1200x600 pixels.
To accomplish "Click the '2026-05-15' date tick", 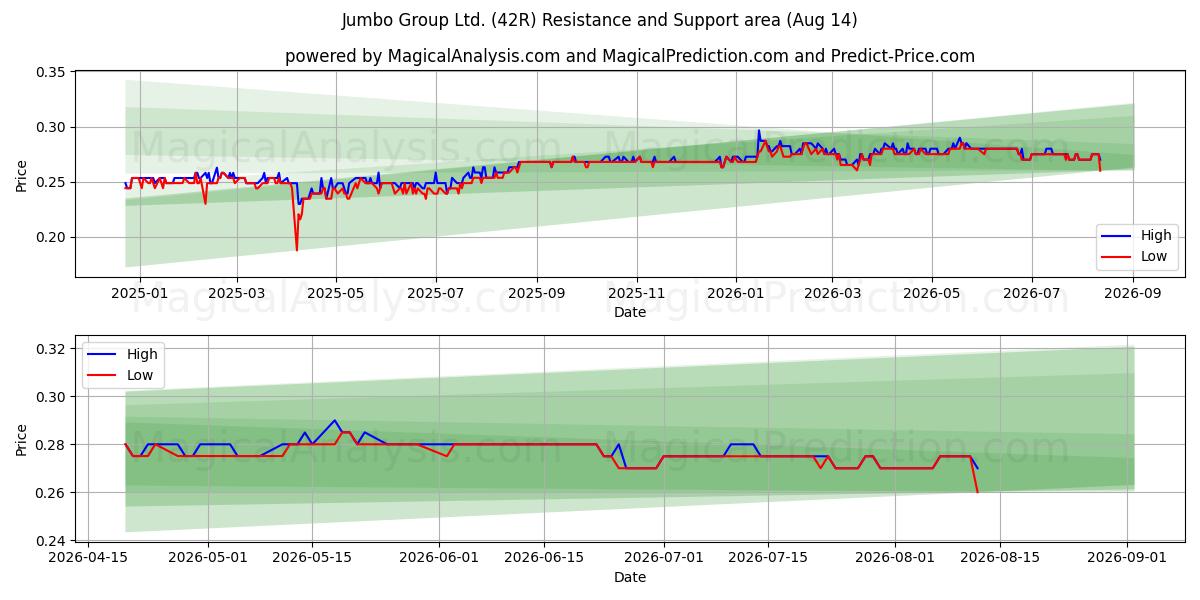I will pos(312,558).
